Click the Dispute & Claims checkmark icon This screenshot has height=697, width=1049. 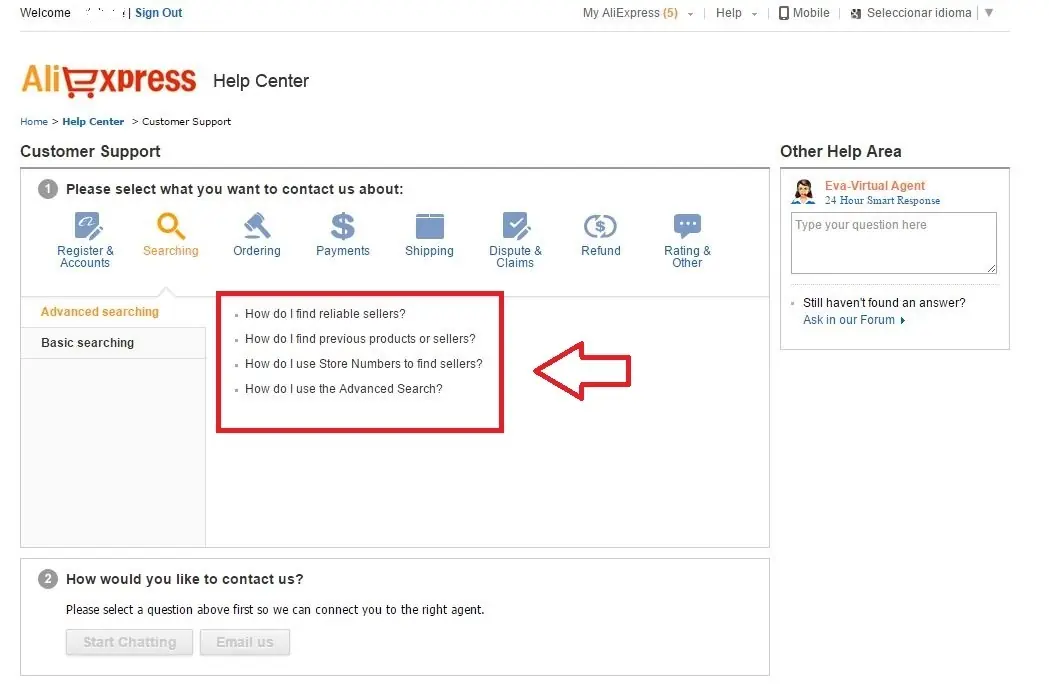[516, 226]
